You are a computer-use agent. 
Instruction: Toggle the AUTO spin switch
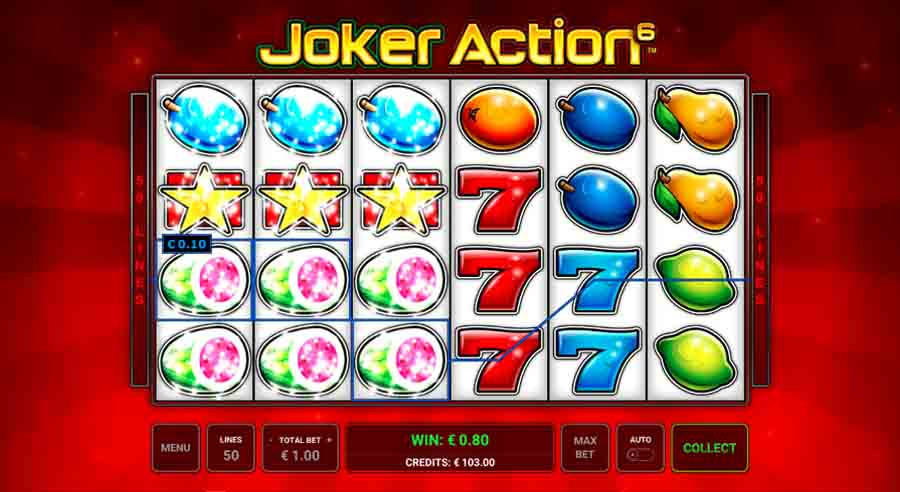pos(641,455)
